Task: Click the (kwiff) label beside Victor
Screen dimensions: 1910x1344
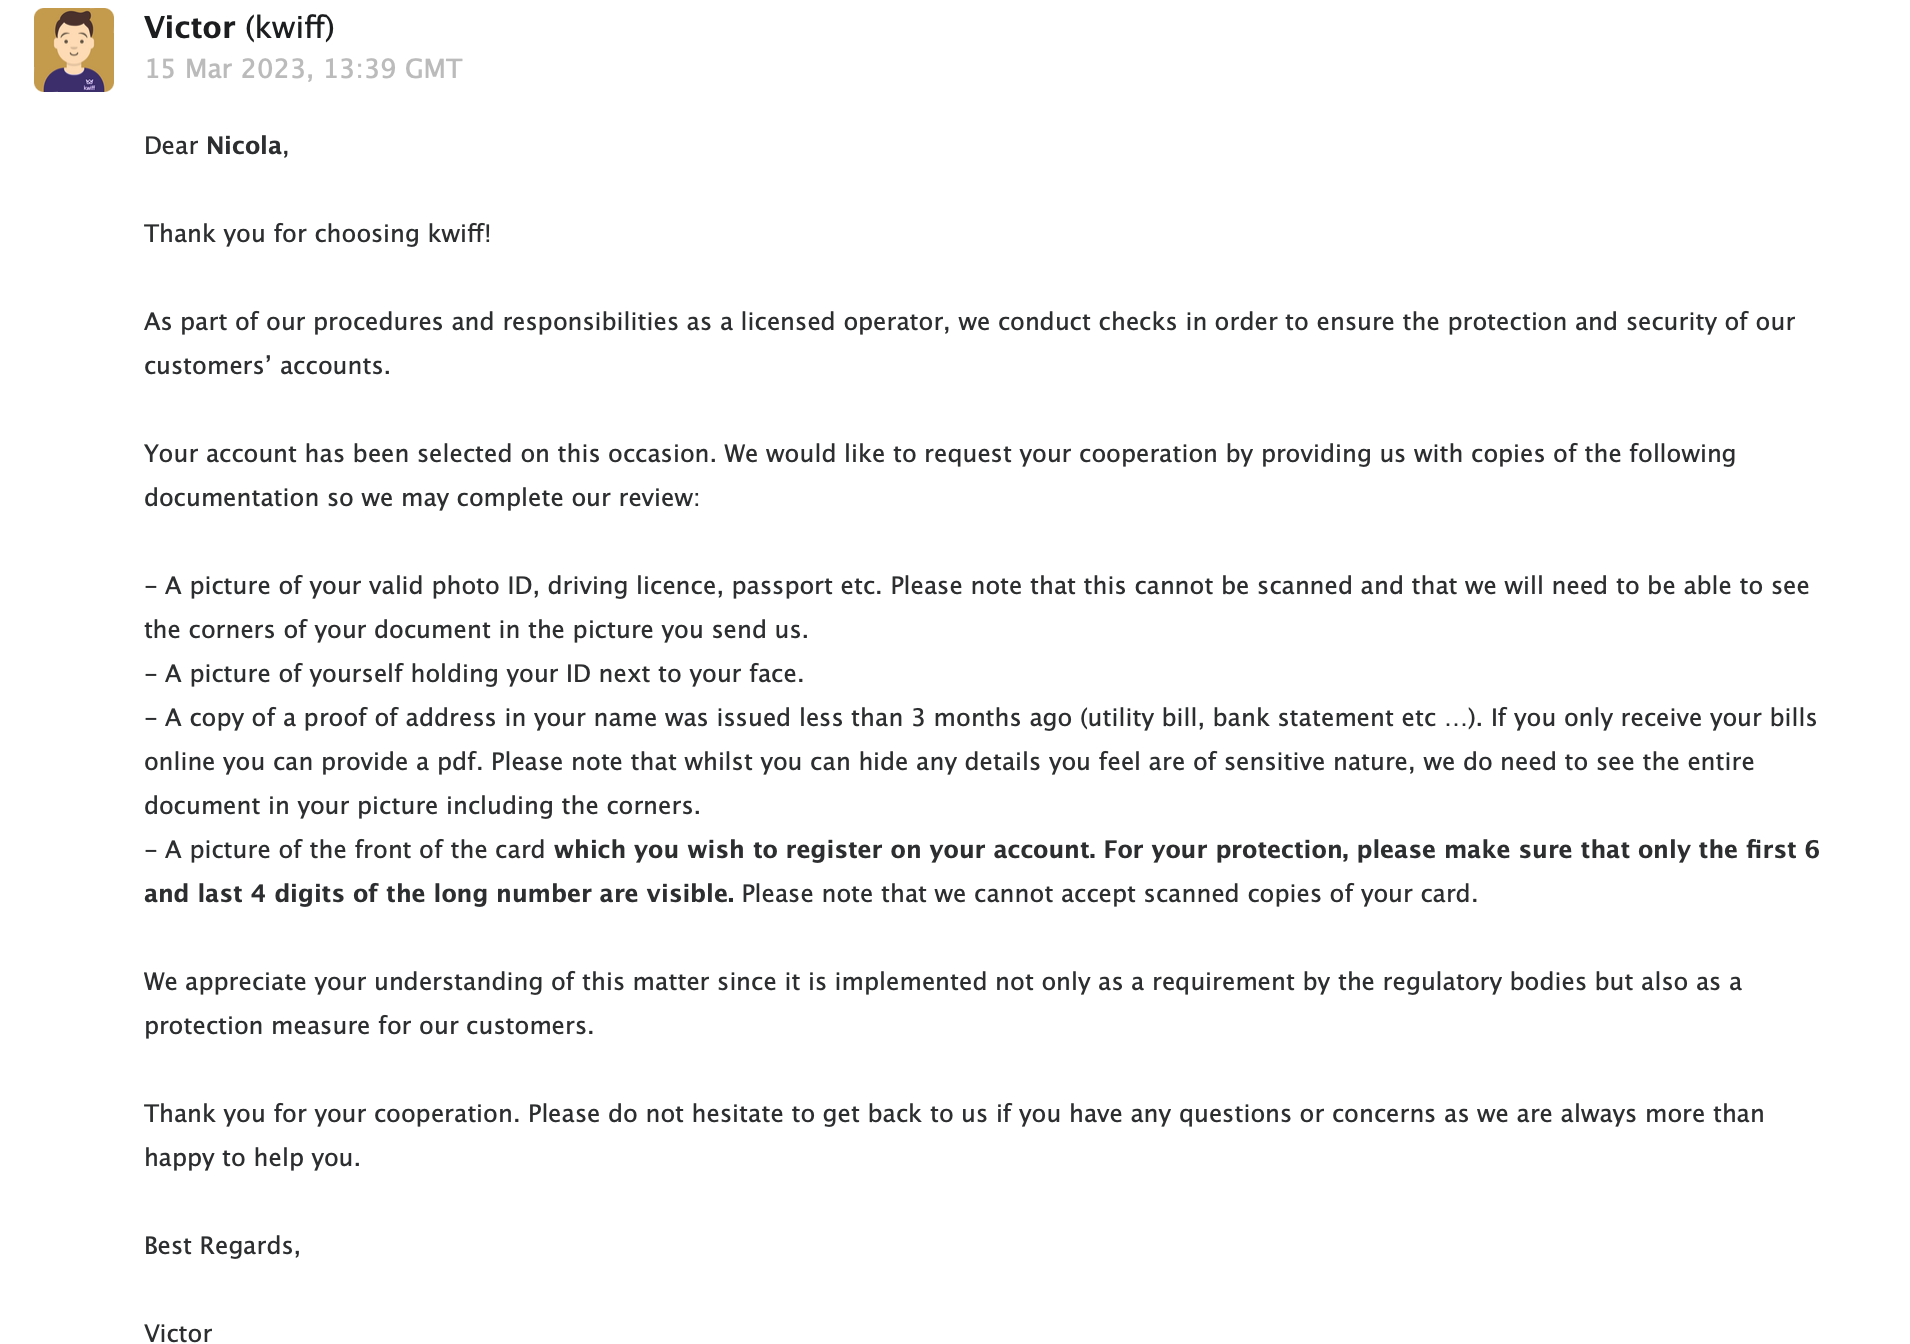Action: point(289,28)
